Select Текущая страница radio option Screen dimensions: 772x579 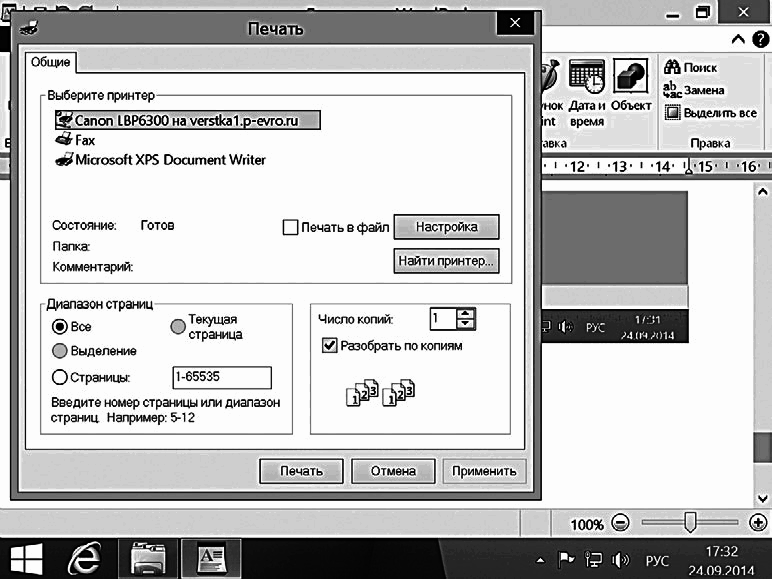coord(178,326)
